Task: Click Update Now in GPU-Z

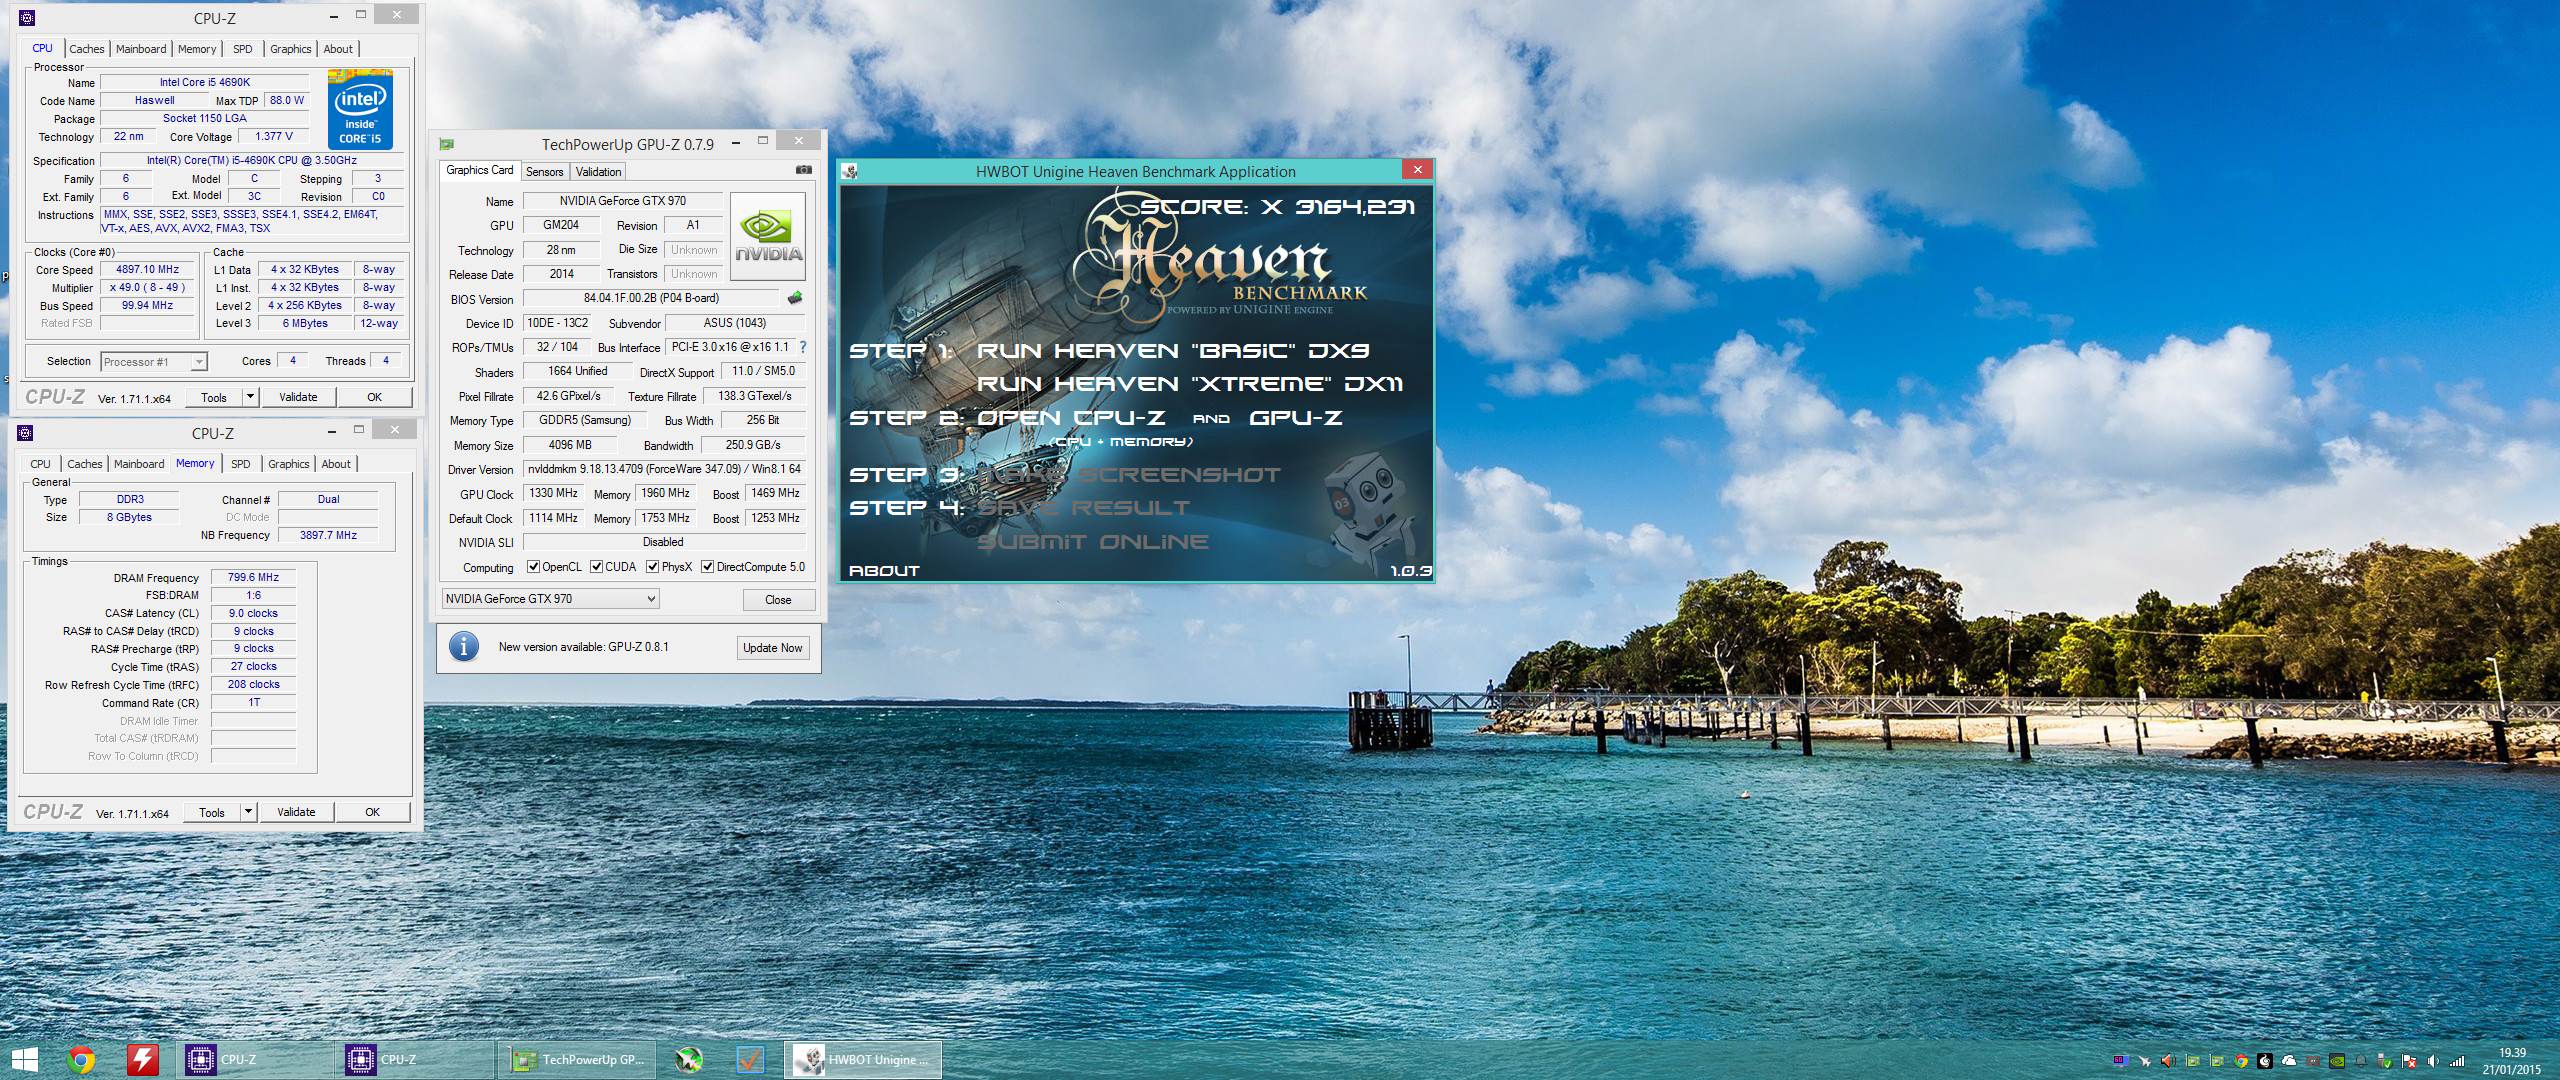Action: pos(772,648)
